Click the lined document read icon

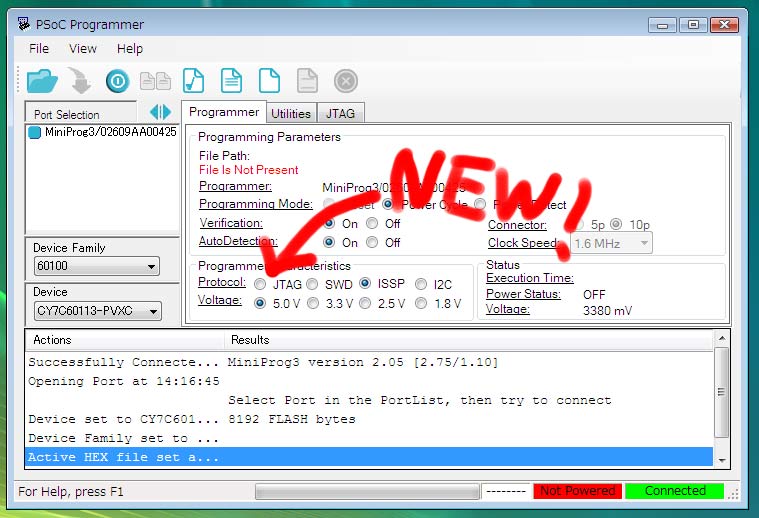[231, 80]
